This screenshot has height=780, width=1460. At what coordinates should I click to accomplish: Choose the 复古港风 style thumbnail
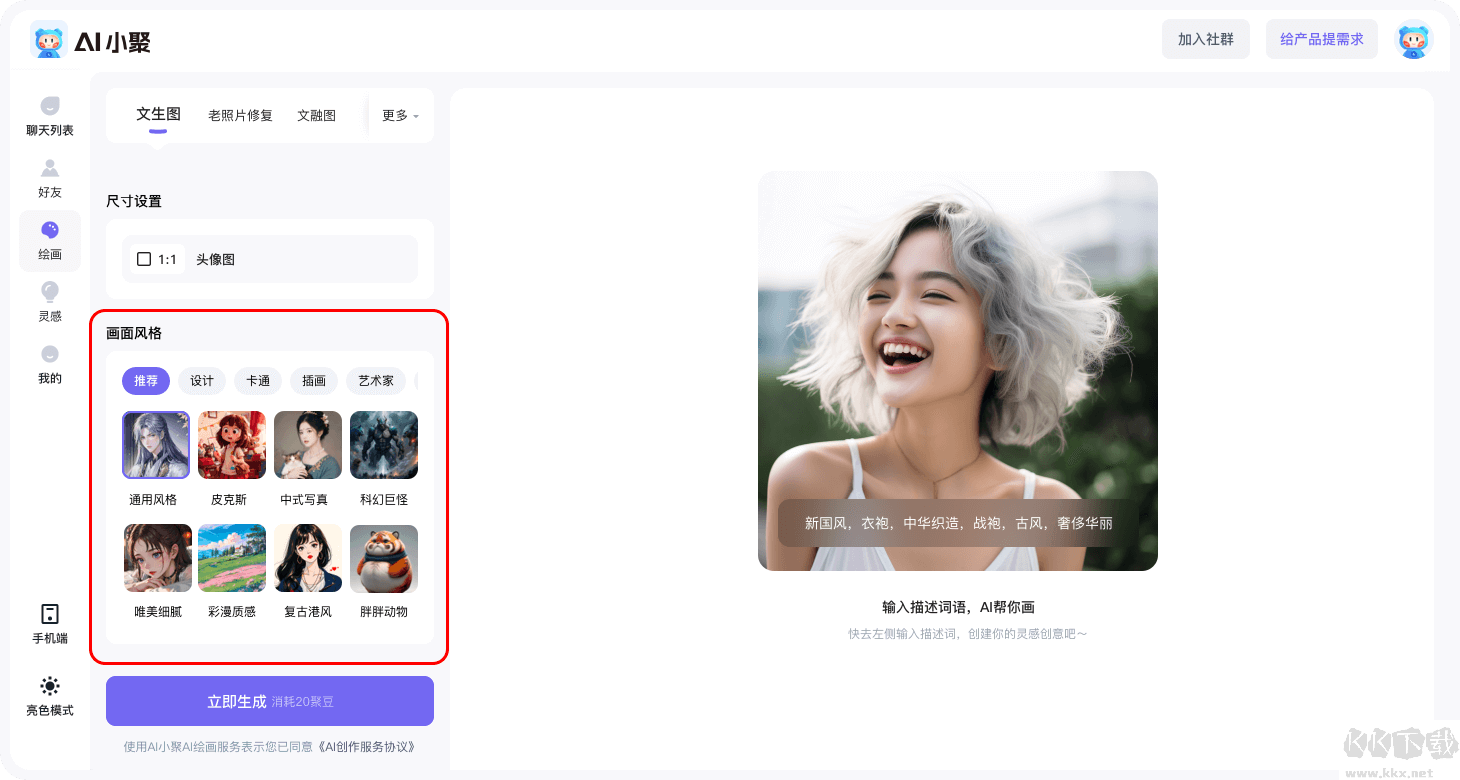[307, 558]
